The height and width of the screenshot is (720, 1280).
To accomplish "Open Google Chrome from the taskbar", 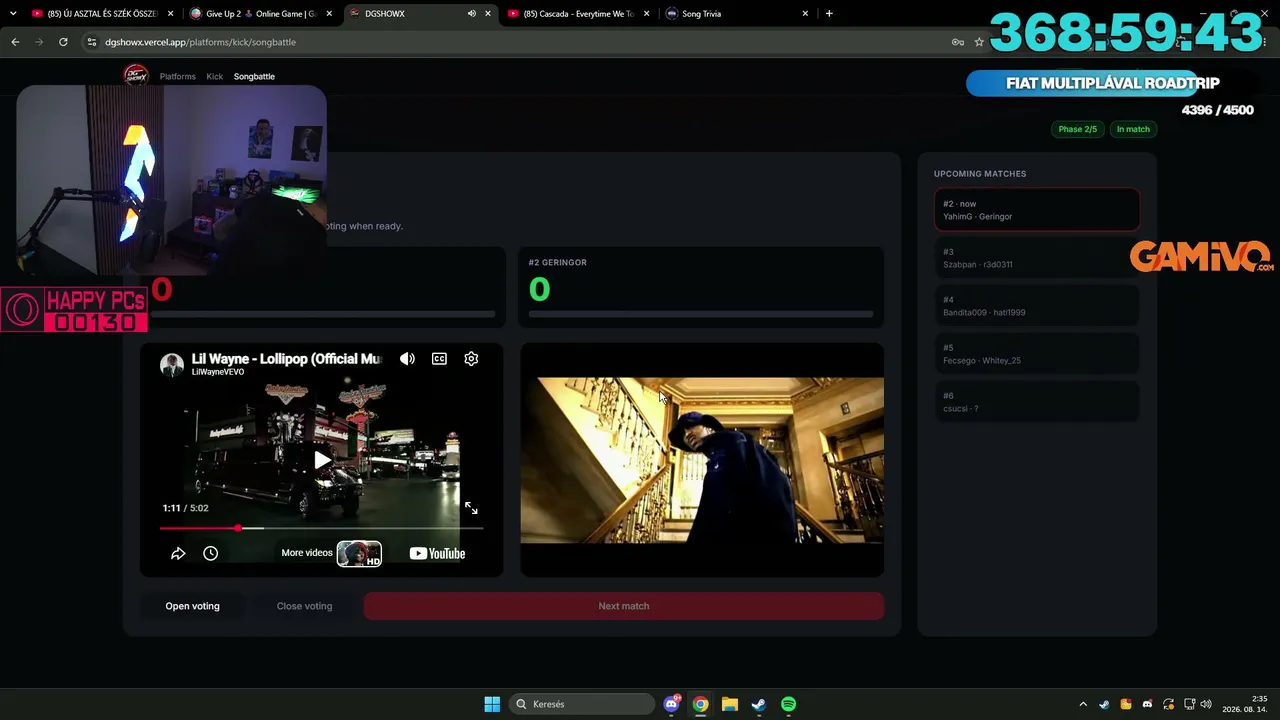I will 701,704.
